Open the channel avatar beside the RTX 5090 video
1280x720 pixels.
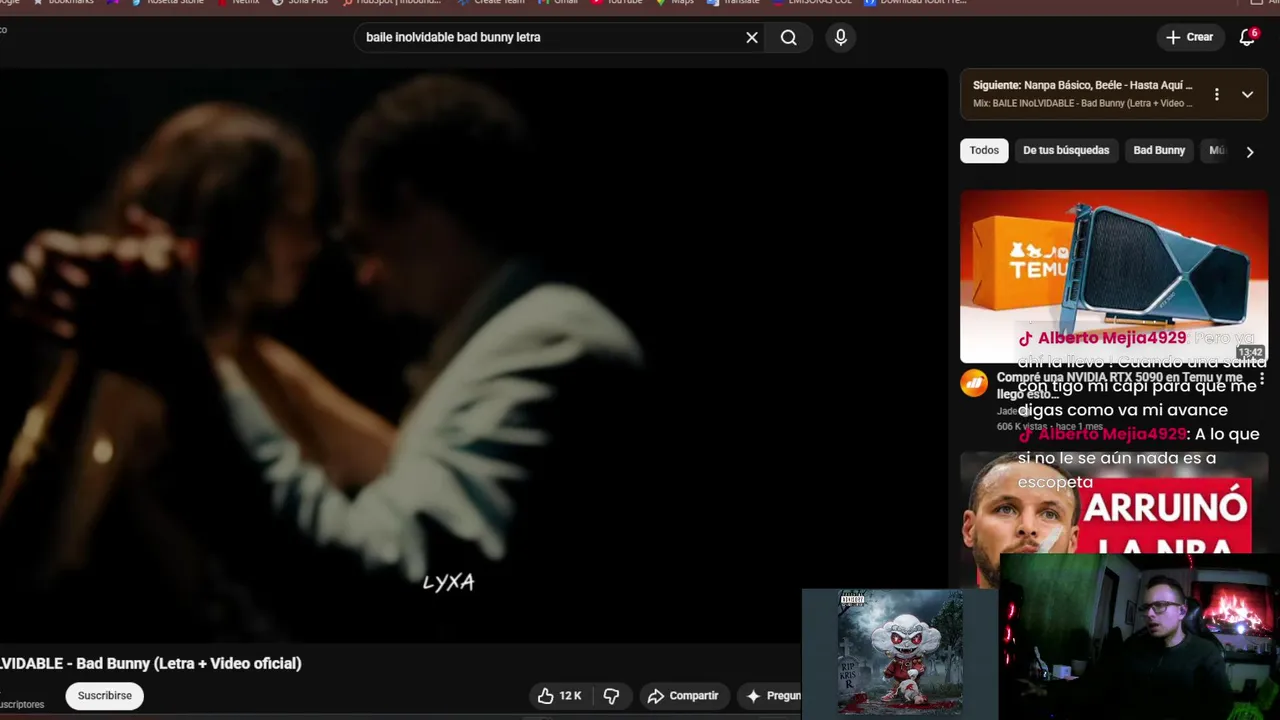point(974,384)
